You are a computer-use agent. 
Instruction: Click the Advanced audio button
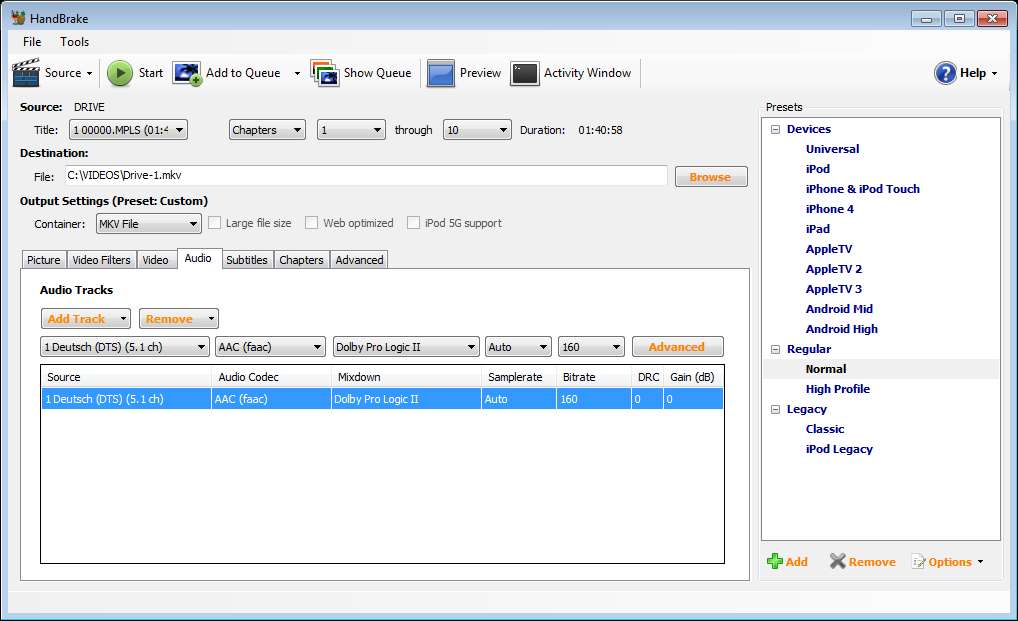677,347
